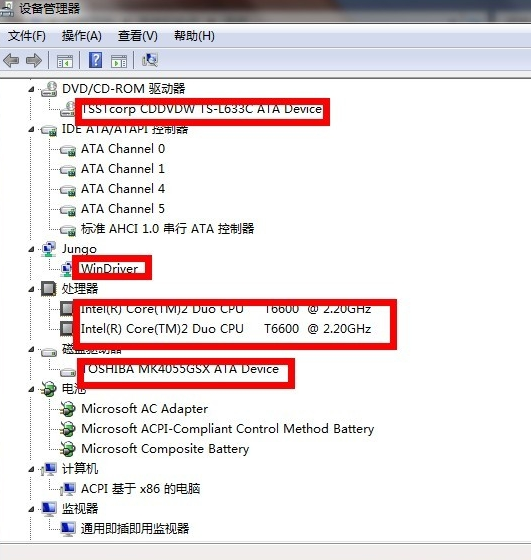
Task: Click the blue Help question-mark icon
Action: [x=95, y=60]
